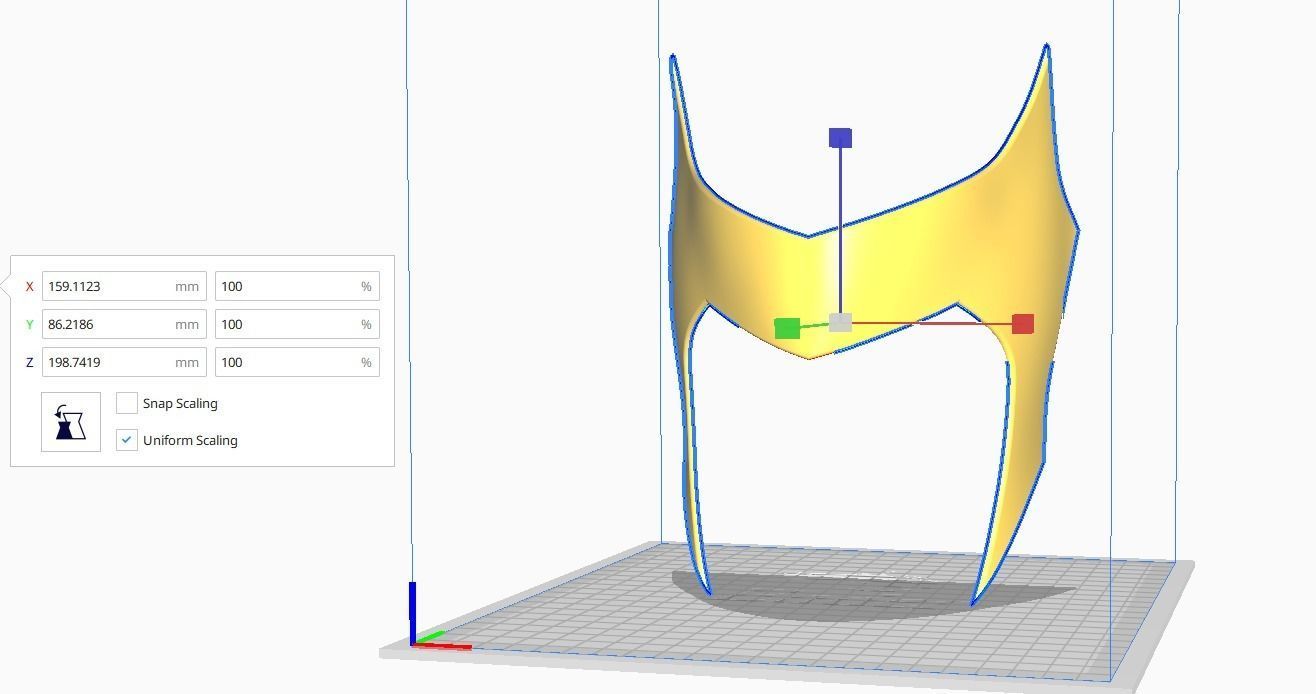Click the Z scale percent field
The width and height of the screenshot is (1316, 694).
(297, 362)
